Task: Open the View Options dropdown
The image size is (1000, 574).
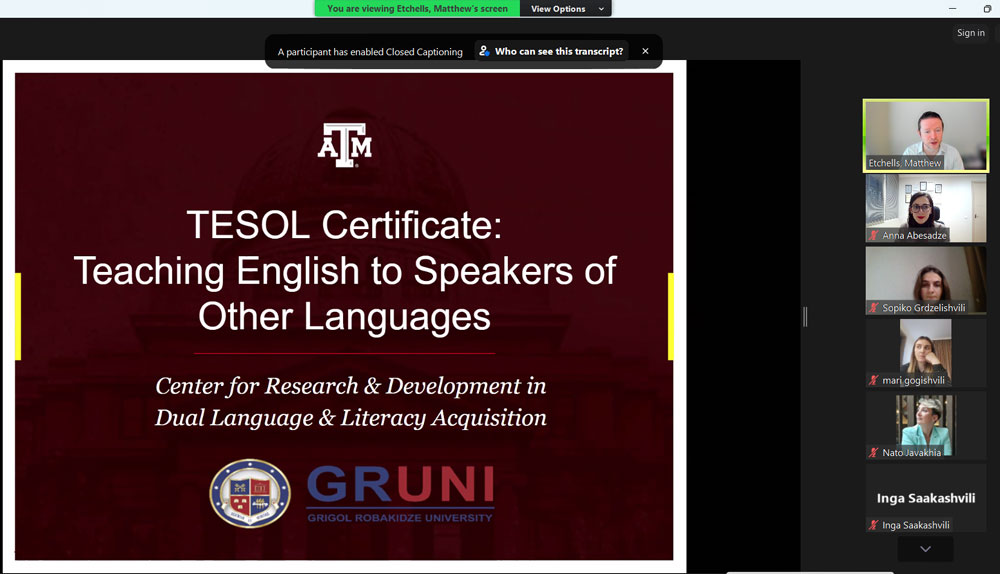Action: (x=558, y=9)
